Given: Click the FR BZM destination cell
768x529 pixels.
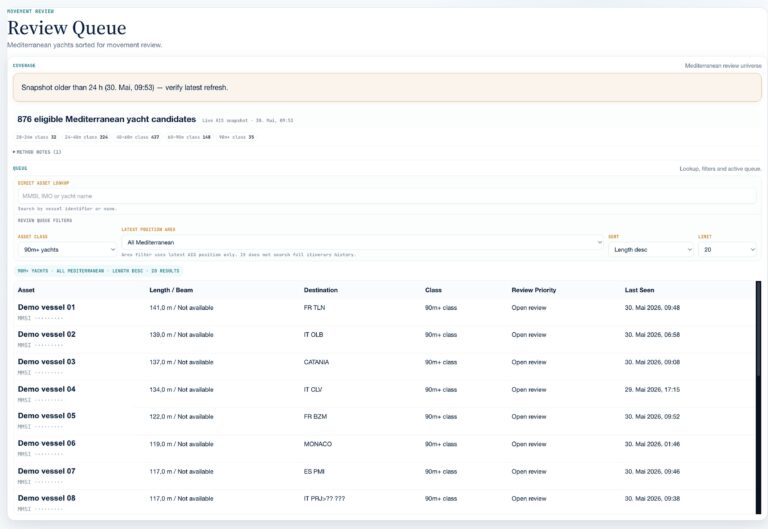Looking at the screenshot, I should (315, 416).
